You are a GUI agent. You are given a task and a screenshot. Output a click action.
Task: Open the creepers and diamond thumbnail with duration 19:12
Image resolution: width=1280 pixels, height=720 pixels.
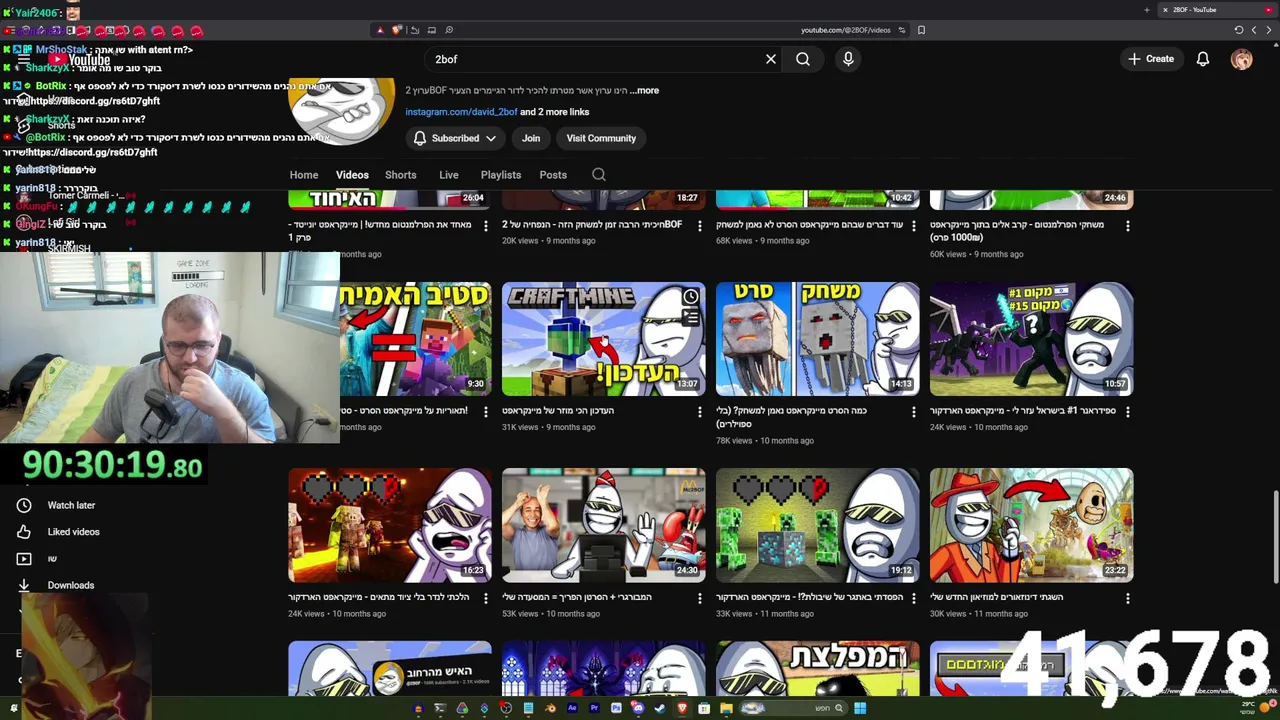coord(817,525)
